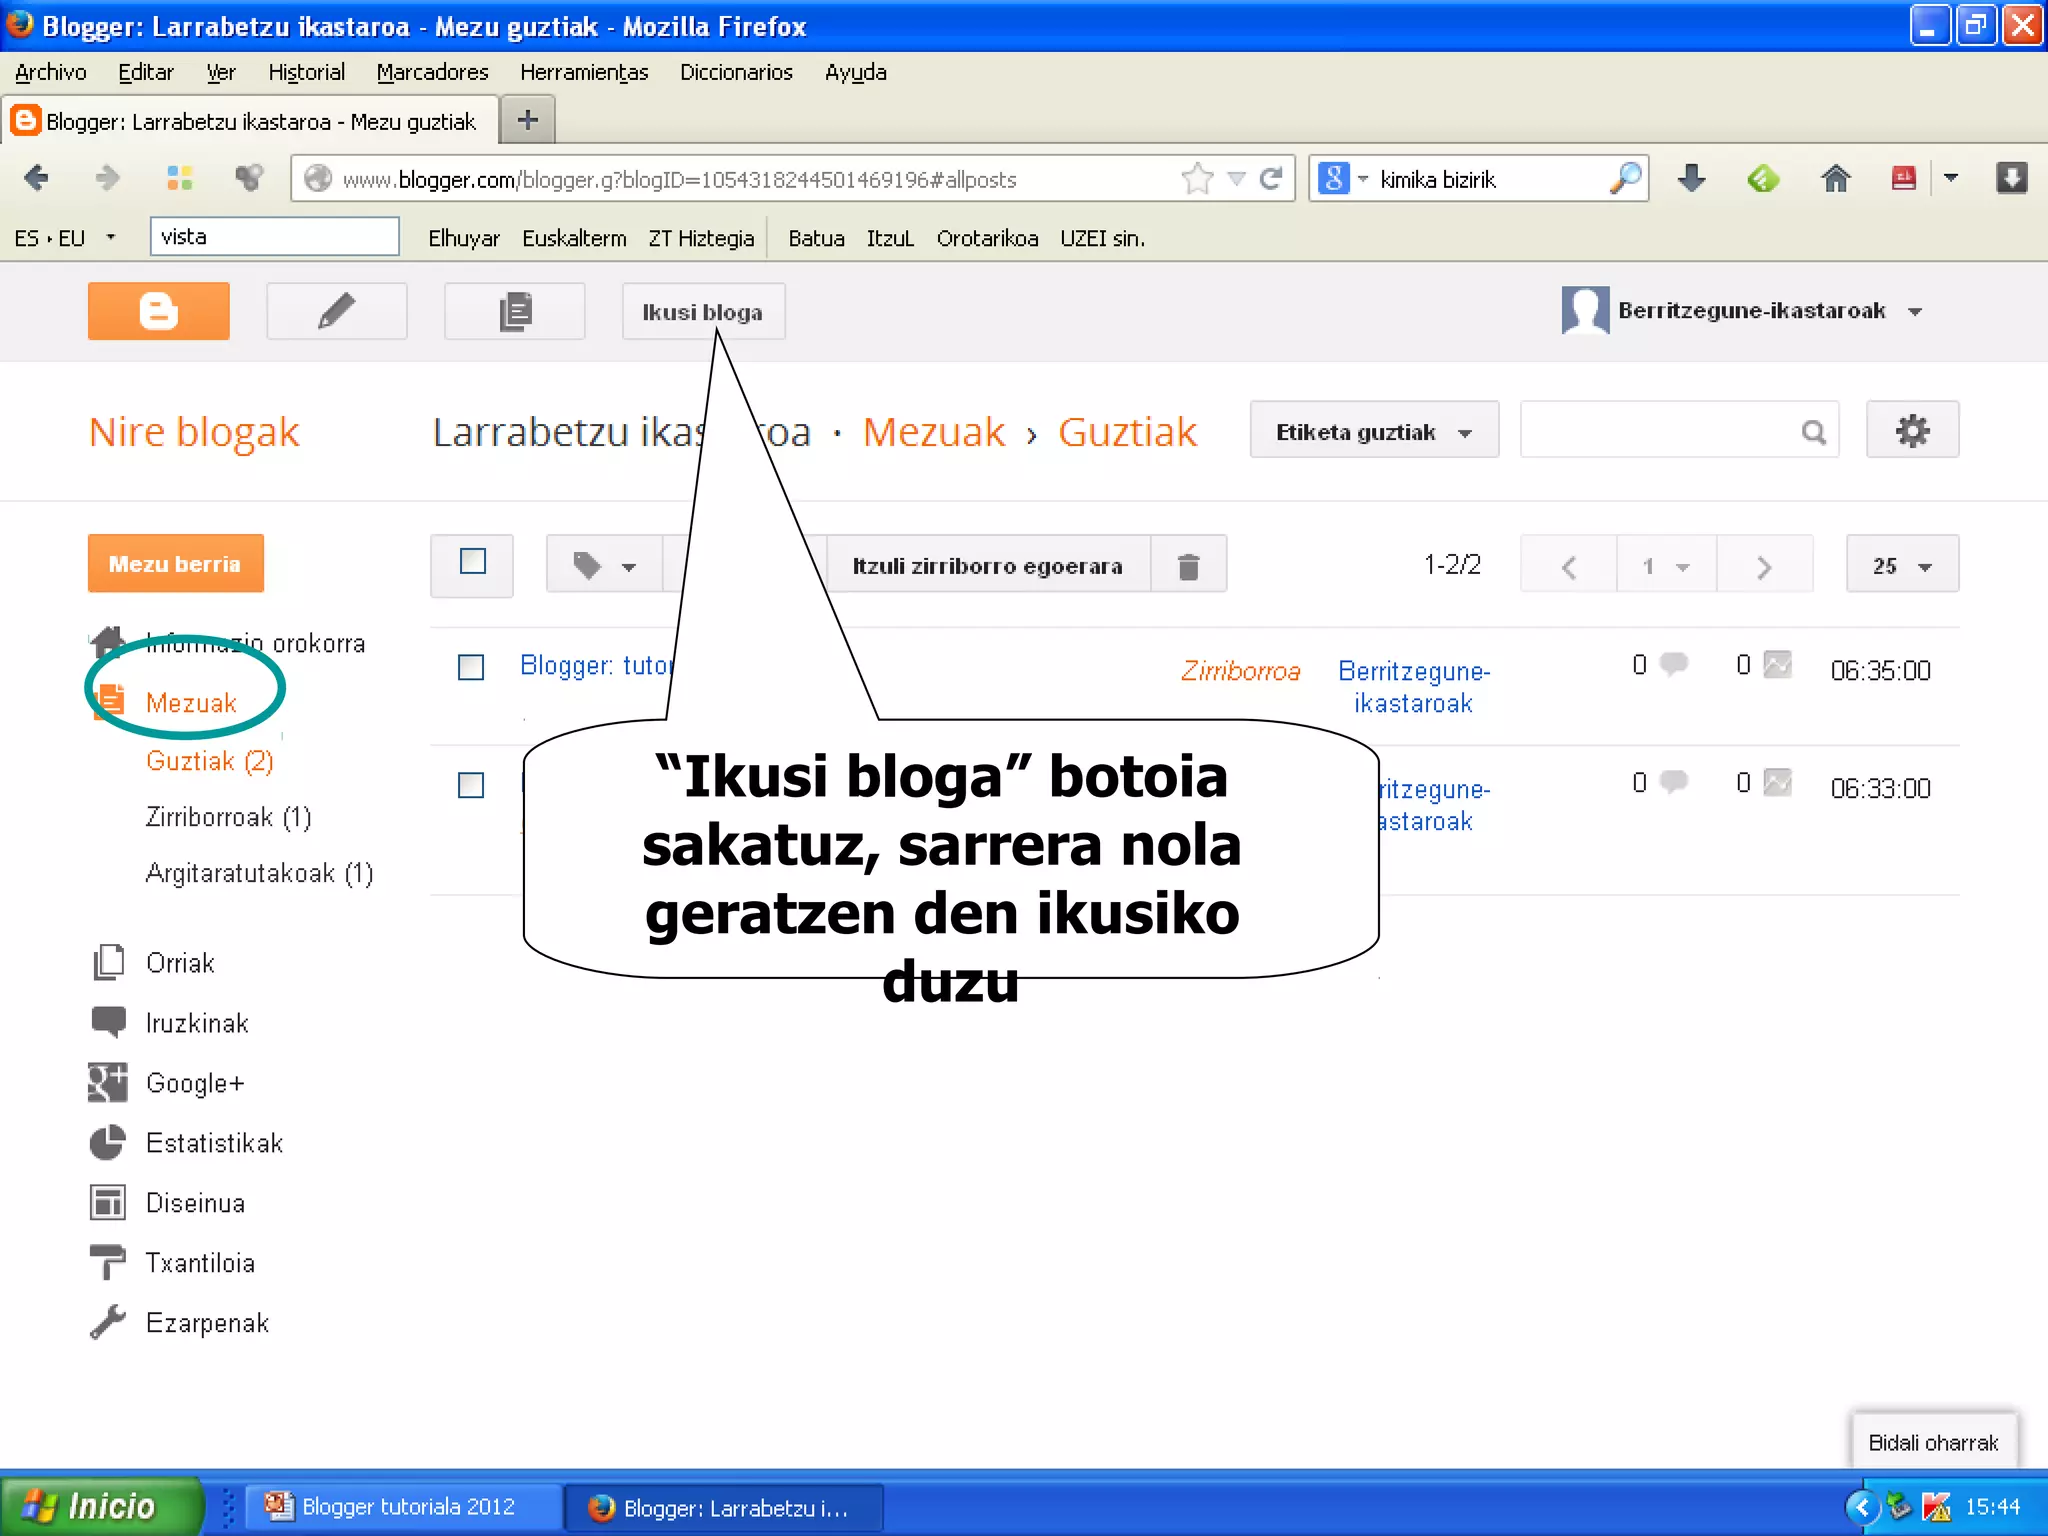Open the Archivo menu
2048x1536 pixels.
[x=50, y=72]
